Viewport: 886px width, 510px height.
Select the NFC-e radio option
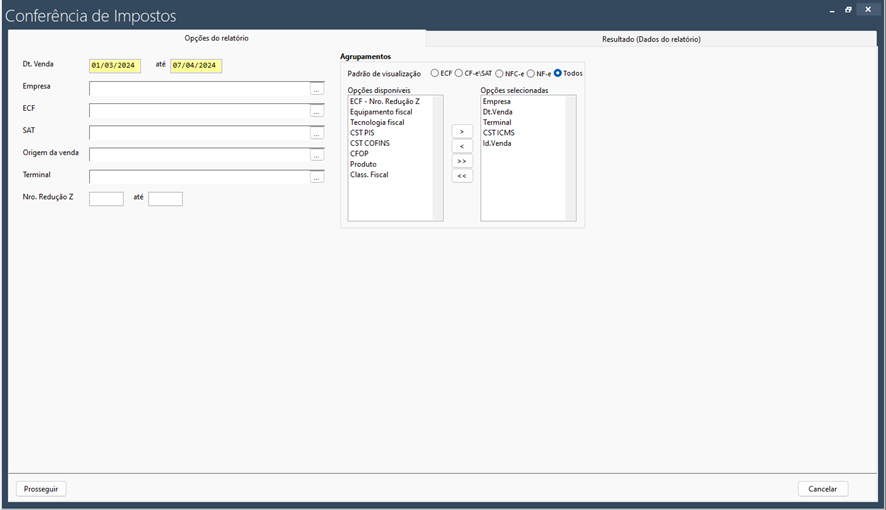[x=500, y=73]
